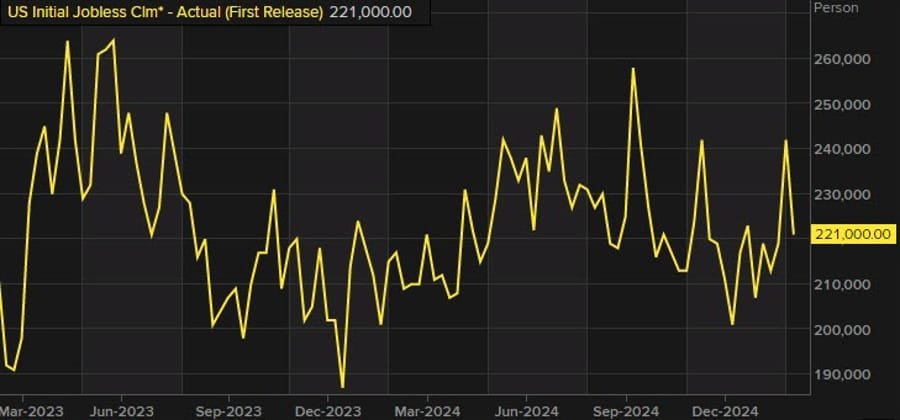Click the 240,000 y-axis label
Image resolution: width=900 pixels, height=420 pixels.
[x=842, y=150]
